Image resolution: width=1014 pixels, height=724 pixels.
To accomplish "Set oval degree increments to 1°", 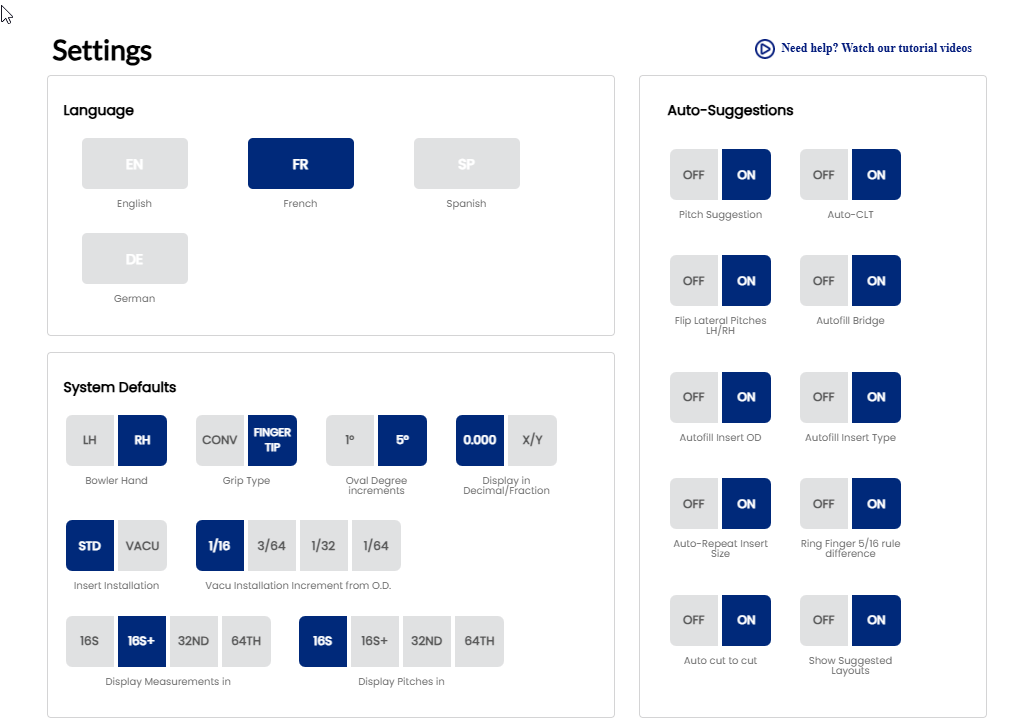I will [x=351, y=440].
